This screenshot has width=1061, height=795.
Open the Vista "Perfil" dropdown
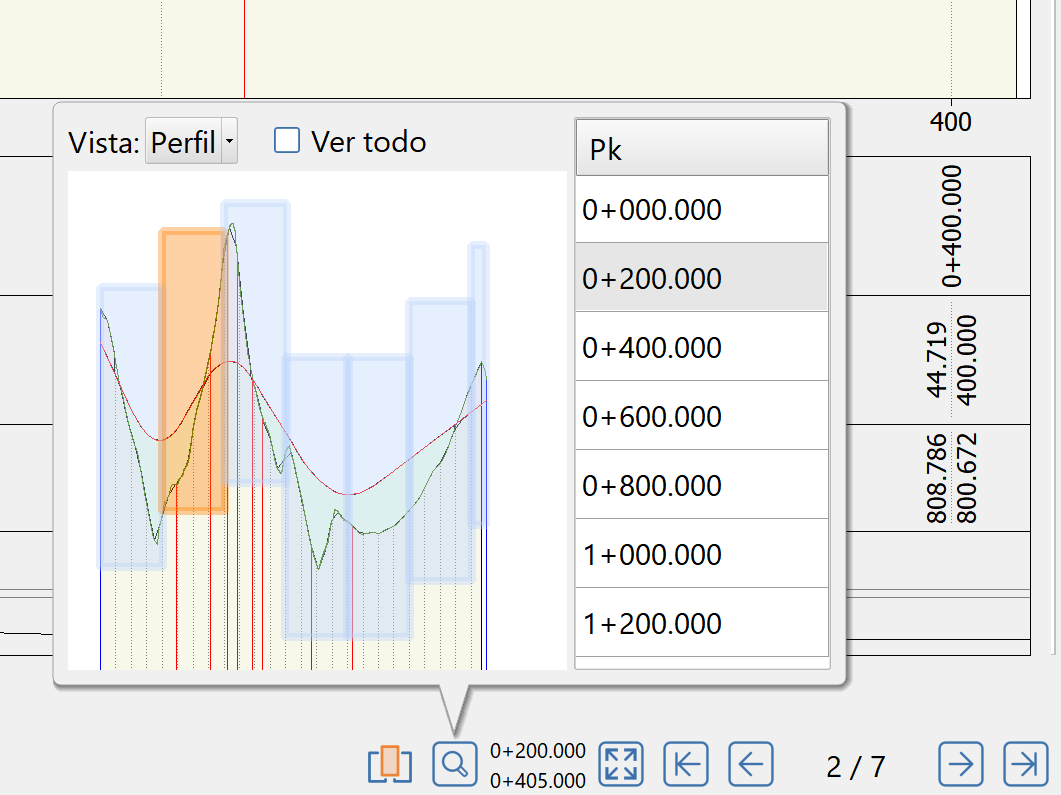point(191,143)
